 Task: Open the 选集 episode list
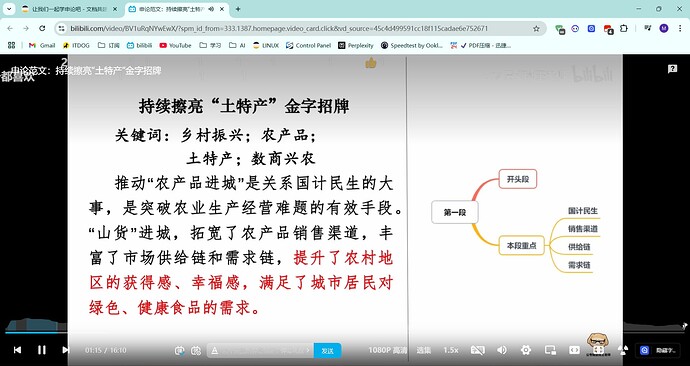(x=424, y=350)
